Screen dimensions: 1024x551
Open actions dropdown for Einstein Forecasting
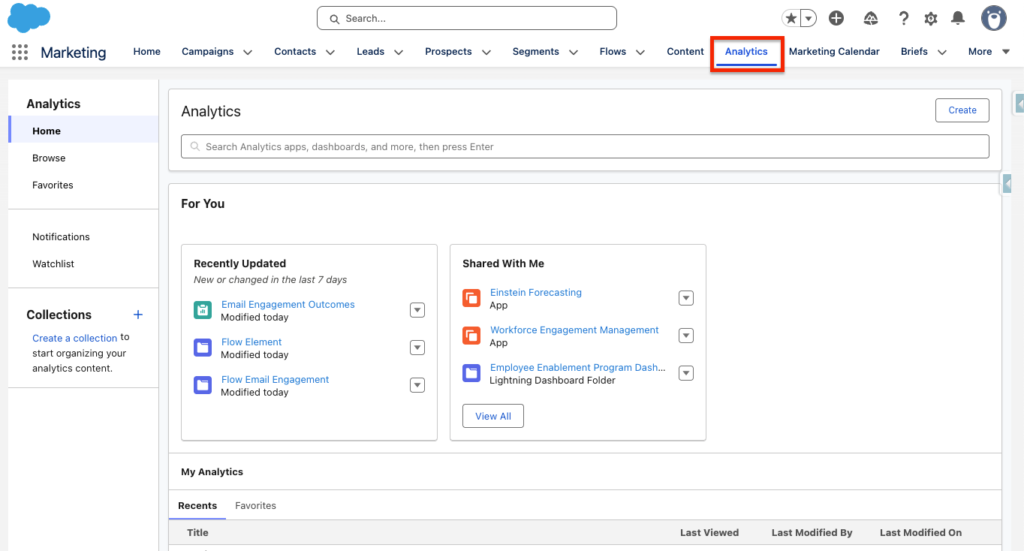click(686, 298)
